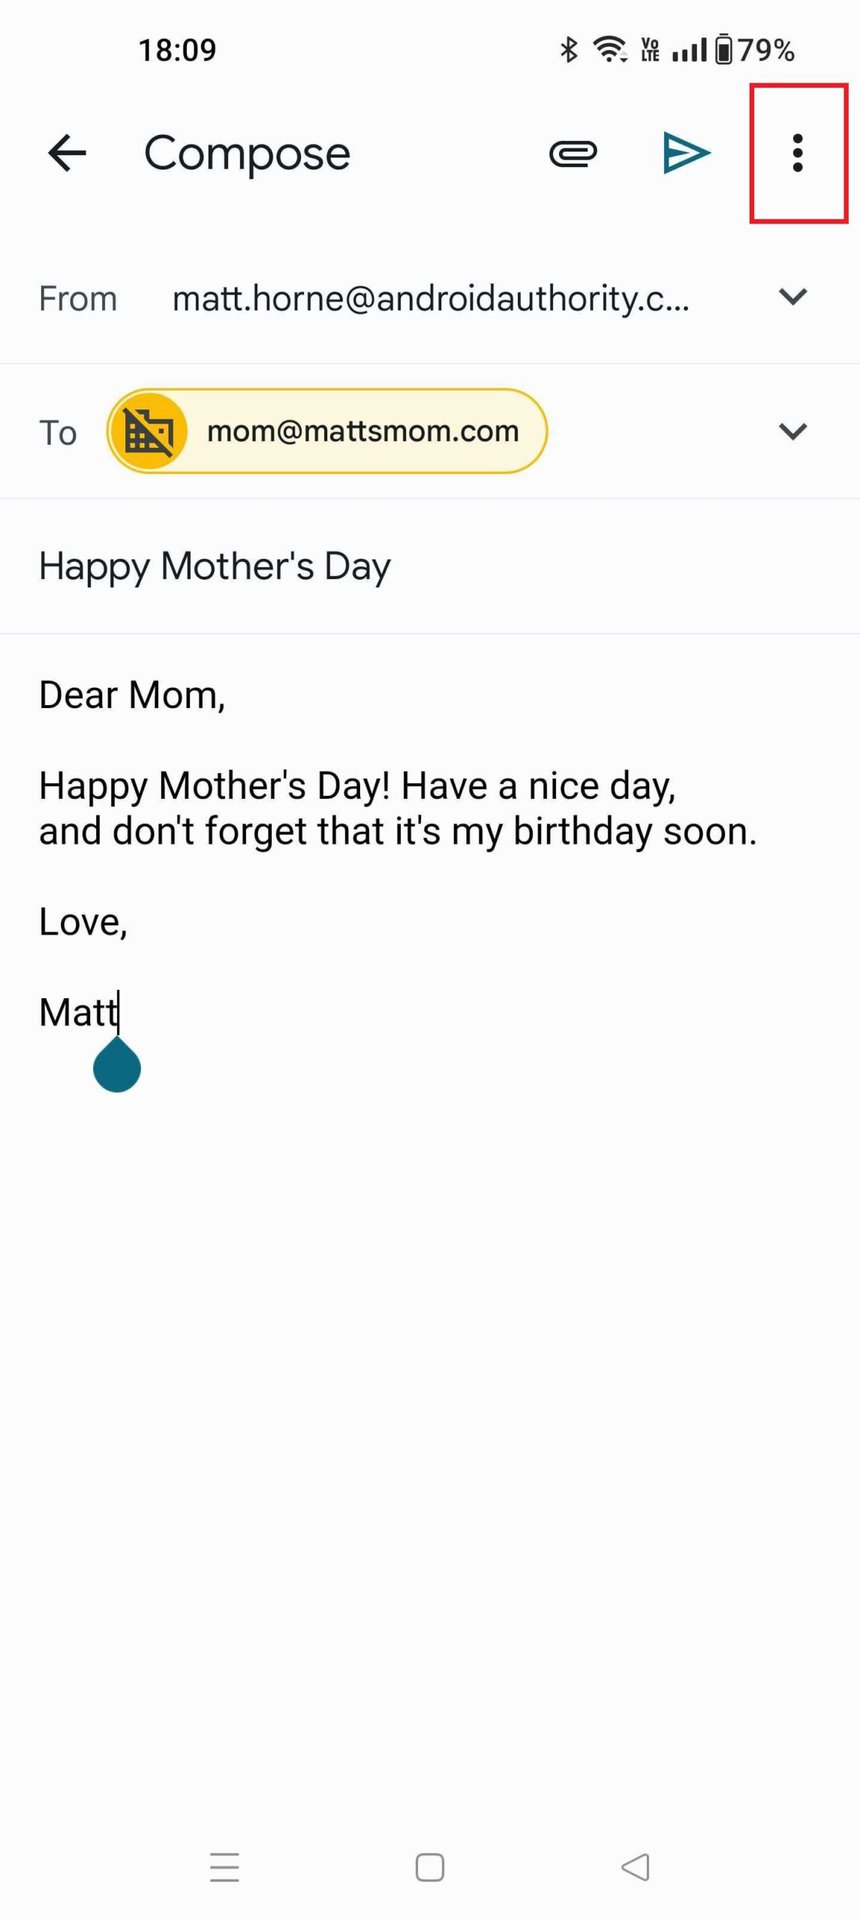Tap the Bluetooth status bar icon
Image resolution: width=860 pixels, height=1920 pixels.
(569, 49)
